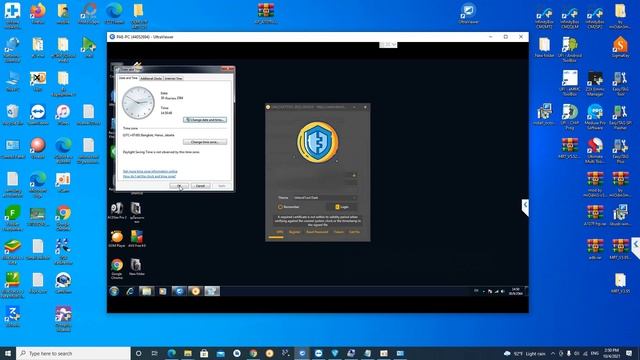Open the WinRAR archive icon at desktop top center

tap(266, 13)
